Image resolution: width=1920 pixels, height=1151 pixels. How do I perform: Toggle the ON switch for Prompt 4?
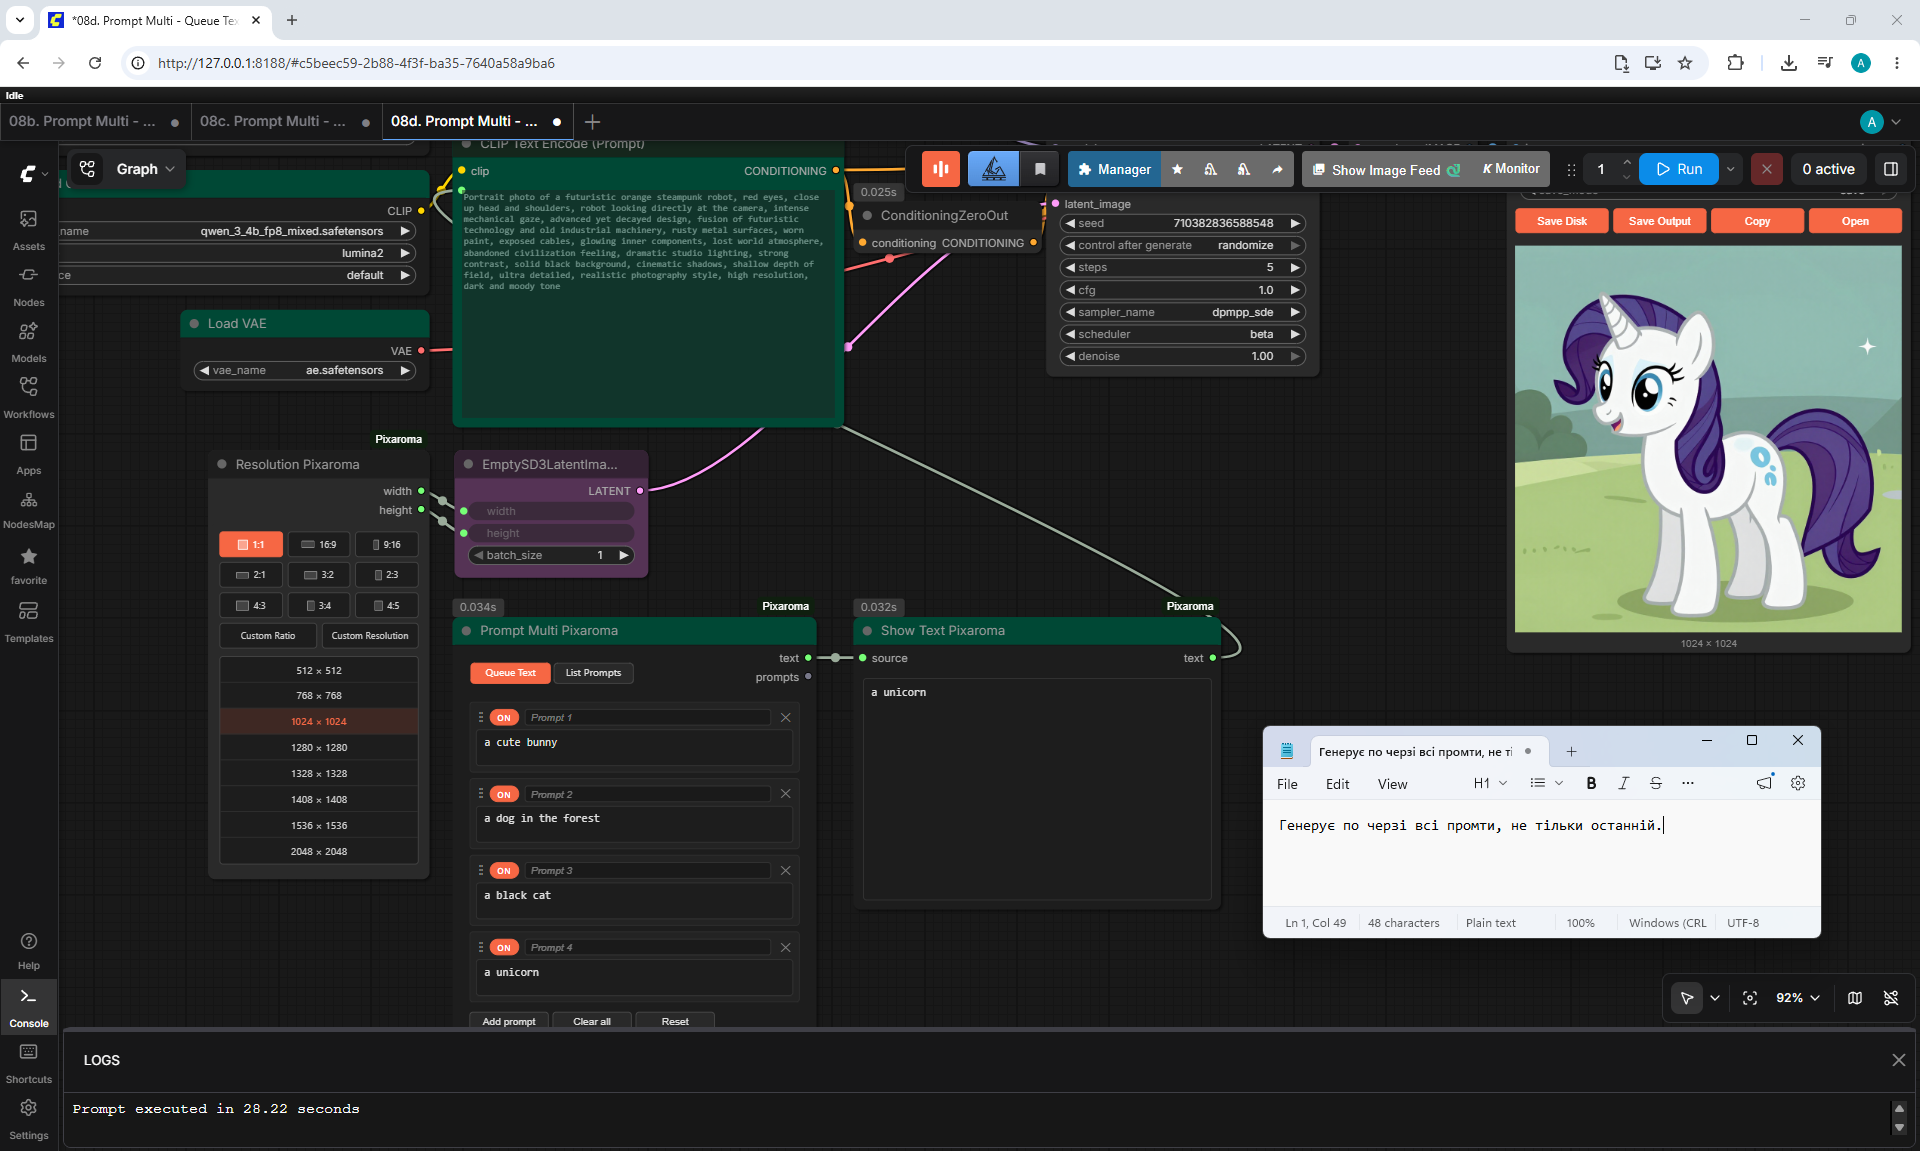pos(504,947)
